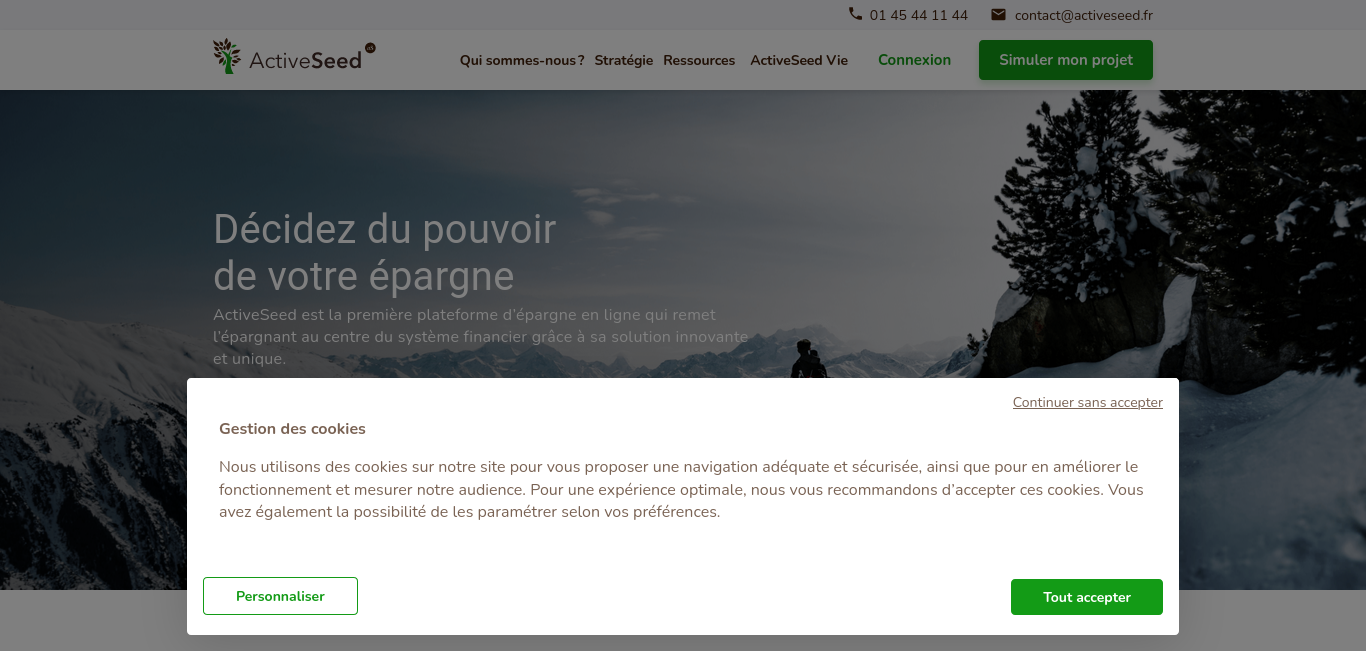Viewport: 1366px width, 651px height.
Task: Open contact@activeseed.fr email link
Action: (1083, 15)
